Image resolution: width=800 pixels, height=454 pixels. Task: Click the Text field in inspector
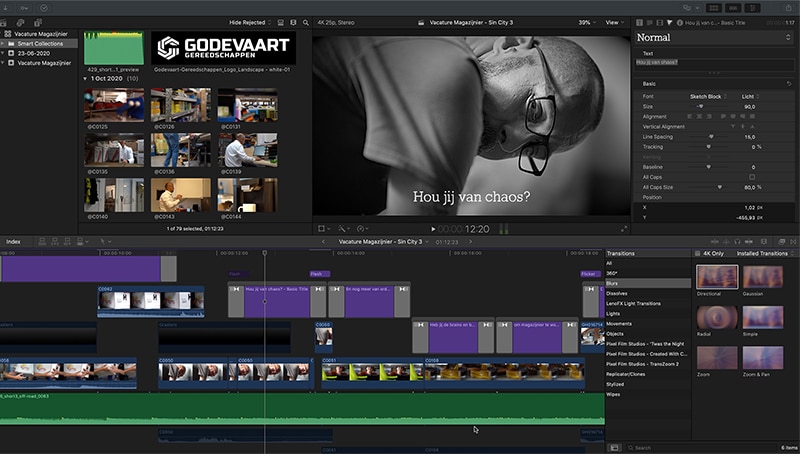coord(713,65)
